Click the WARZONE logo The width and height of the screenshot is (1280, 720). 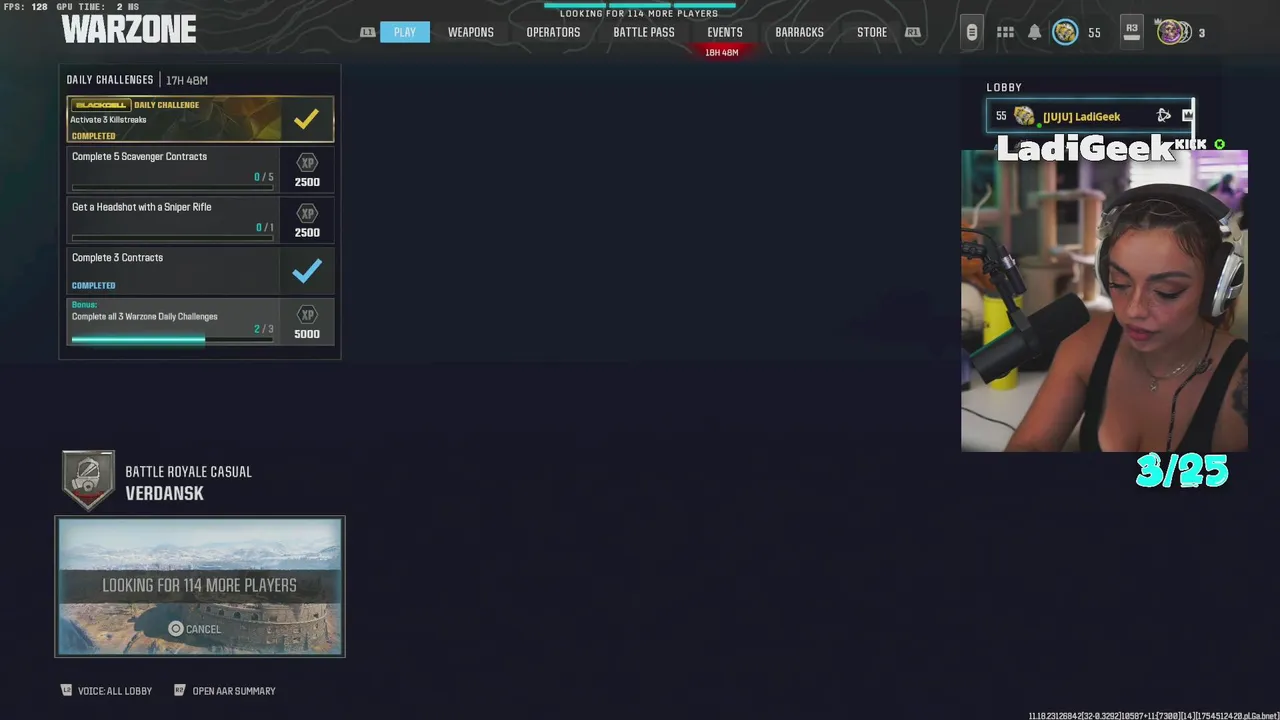coord(128,29)
